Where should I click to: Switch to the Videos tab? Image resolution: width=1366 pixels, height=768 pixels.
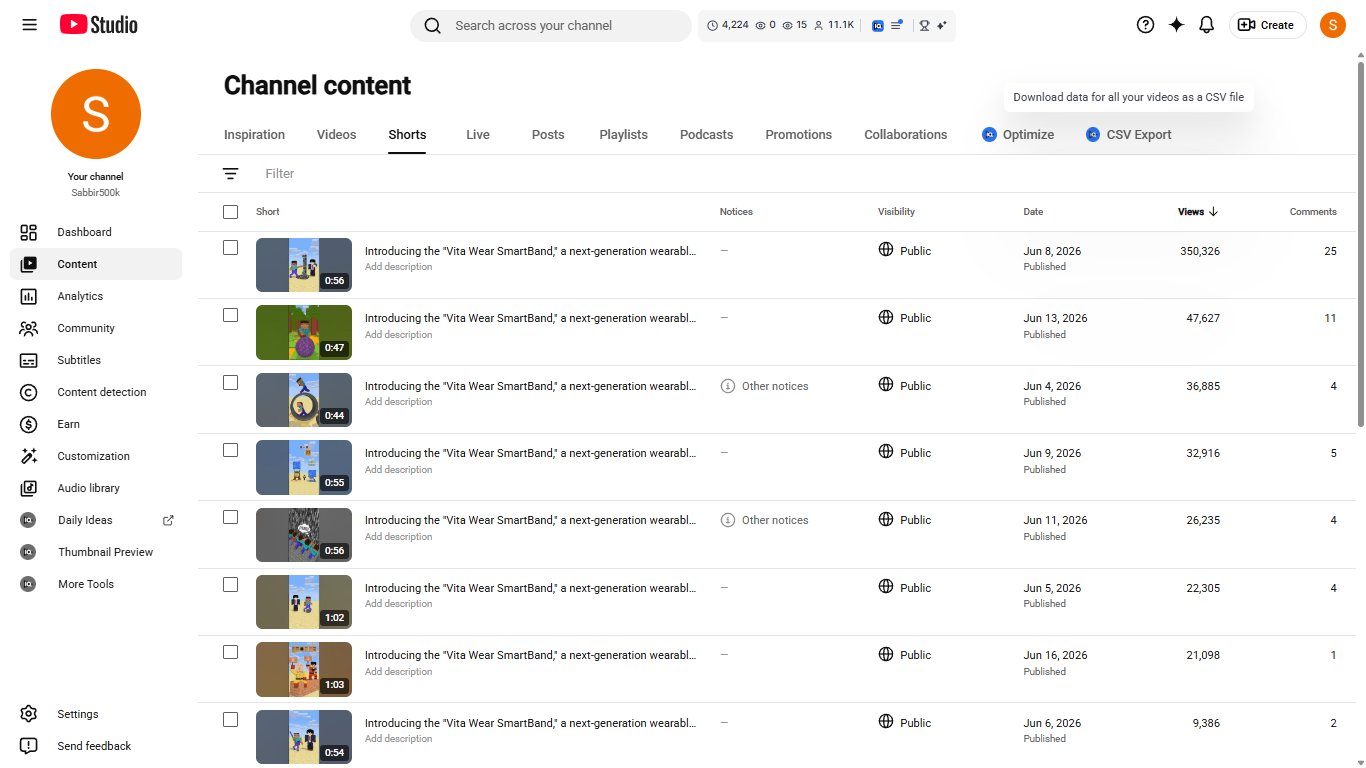[x=336, y=135]
